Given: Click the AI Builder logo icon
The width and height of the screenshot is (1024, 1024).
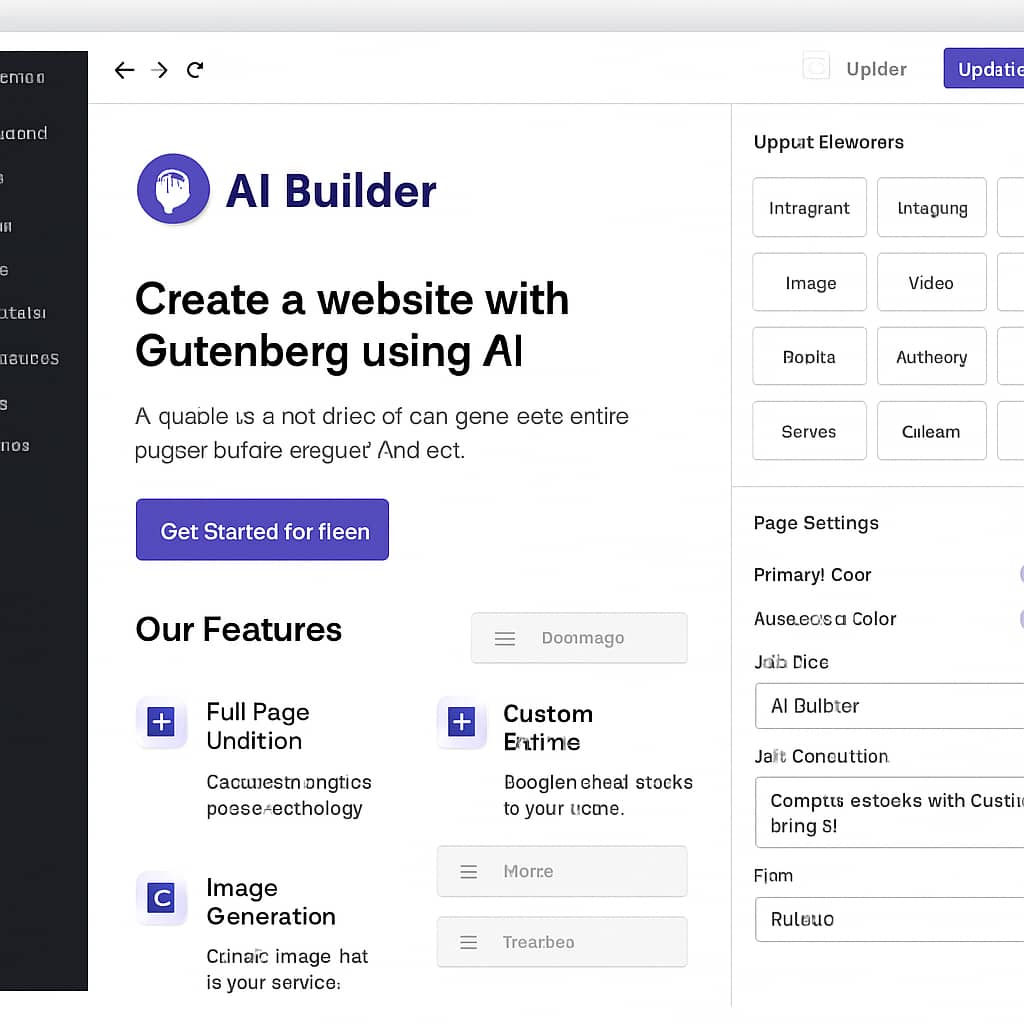Looking at the screenshot, I should pos(173,189).
